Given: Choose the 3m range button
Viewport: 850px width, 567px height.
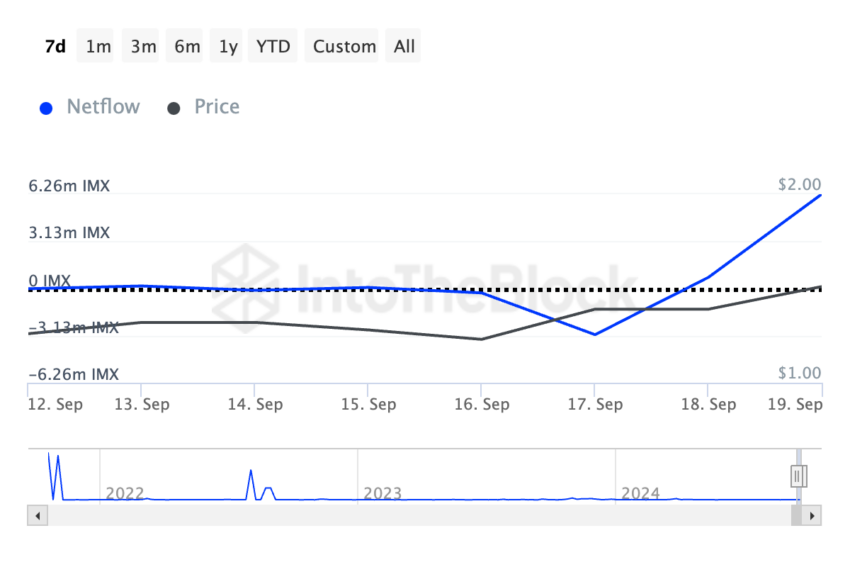Looking at the screenshot, I should [x=142, y=46].
